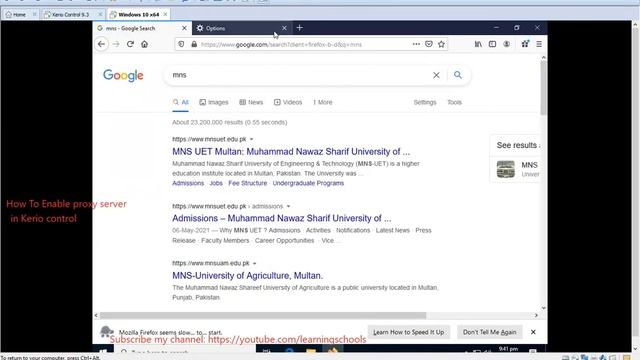Open Firefox hamburger menu
The image size is (640, 360).
coord(539,44)
